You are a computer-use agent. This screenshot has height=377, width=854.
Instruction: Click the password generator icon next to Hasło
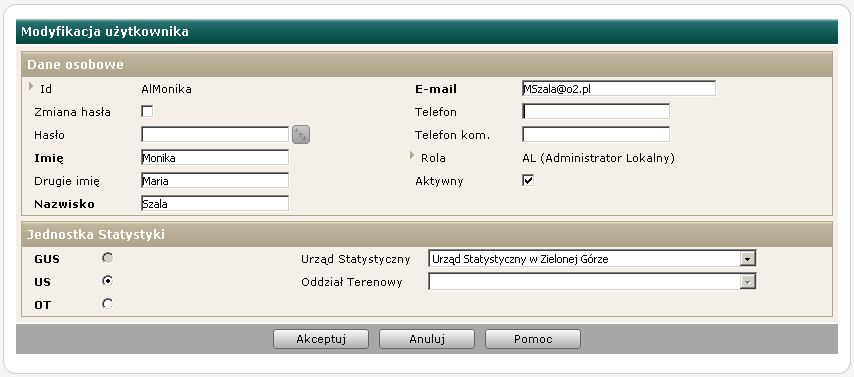pyautogui.click(x=301, y=135)
